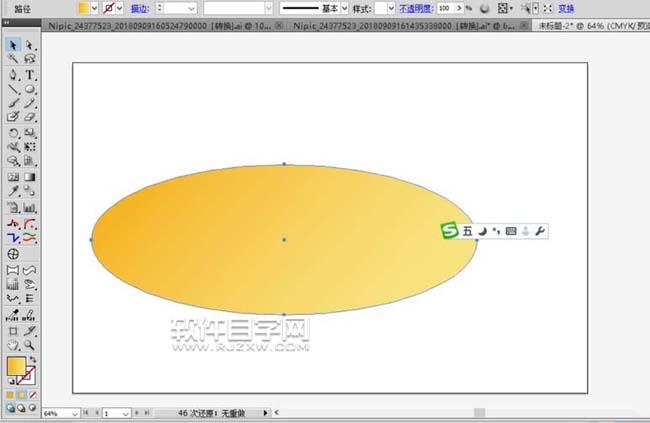The height and width of the screenshot is (423, 650).
Task: Open the stroke color dropdown arrow
Action: 120,8
